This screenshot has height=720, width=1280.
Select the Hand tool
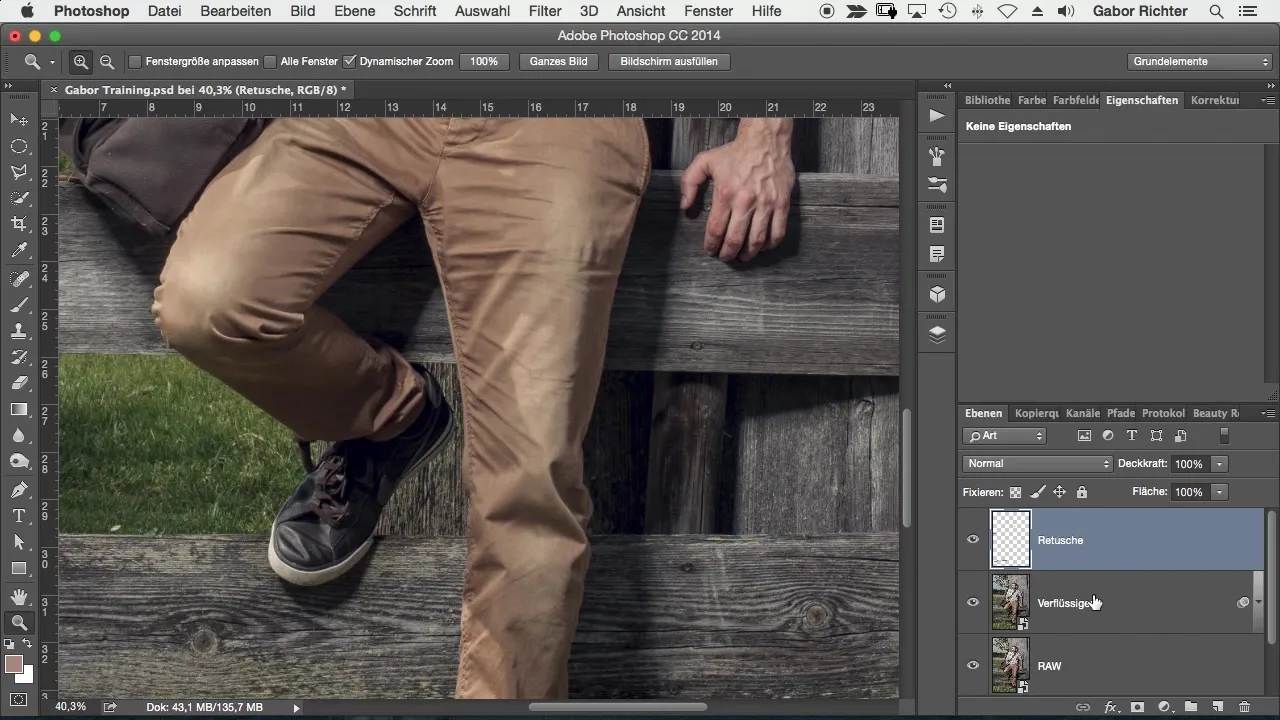coord(18,597)
